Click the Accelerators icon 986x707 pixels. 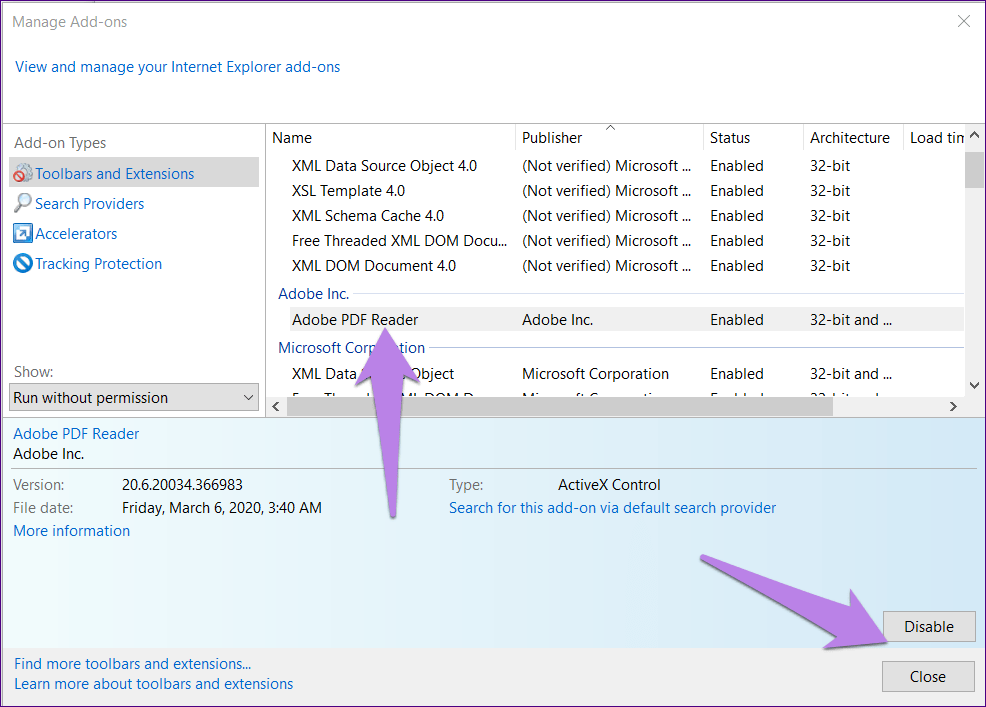22,234
